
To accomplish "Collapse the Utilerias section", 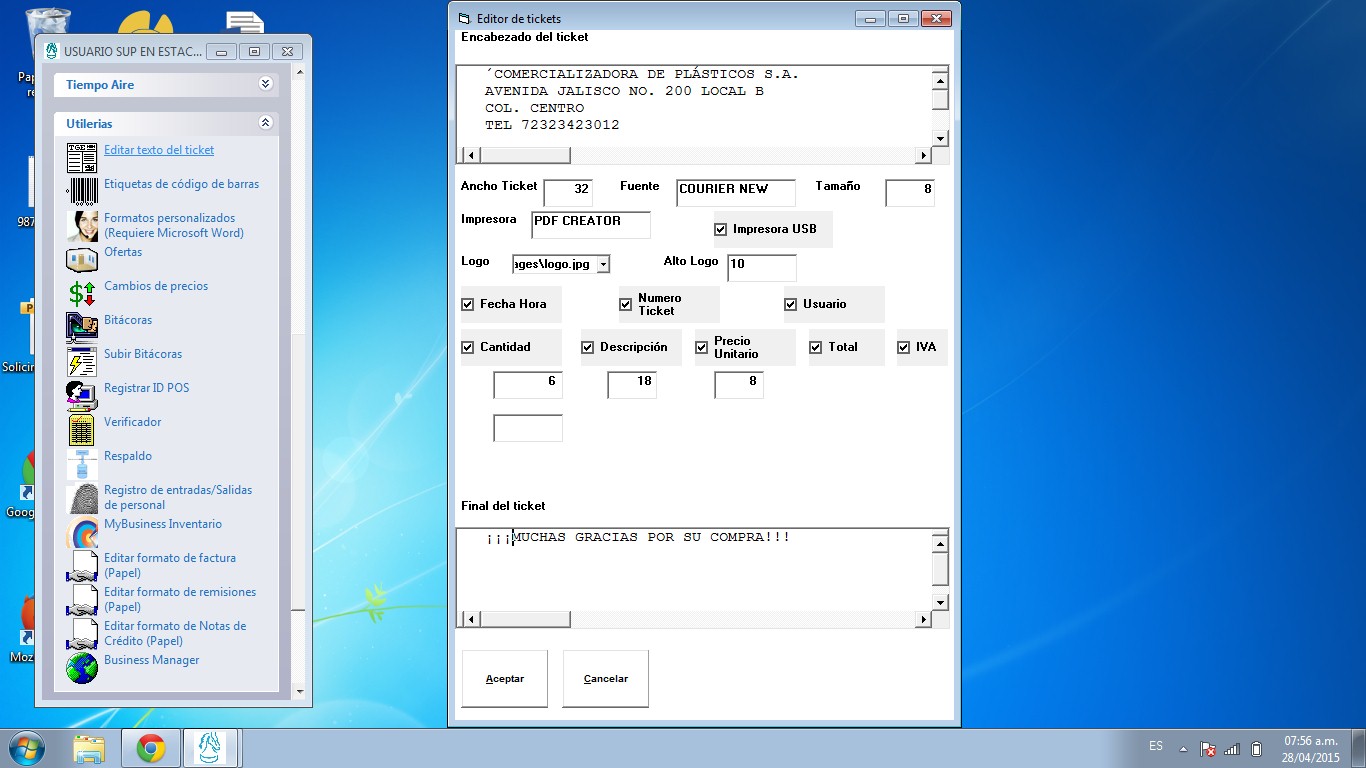I will [265, 123].
